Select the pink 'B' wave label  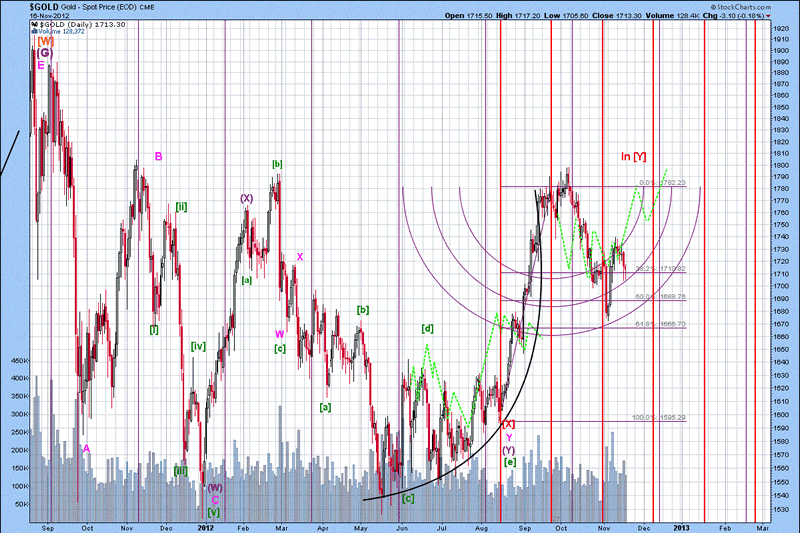point(158,155)
